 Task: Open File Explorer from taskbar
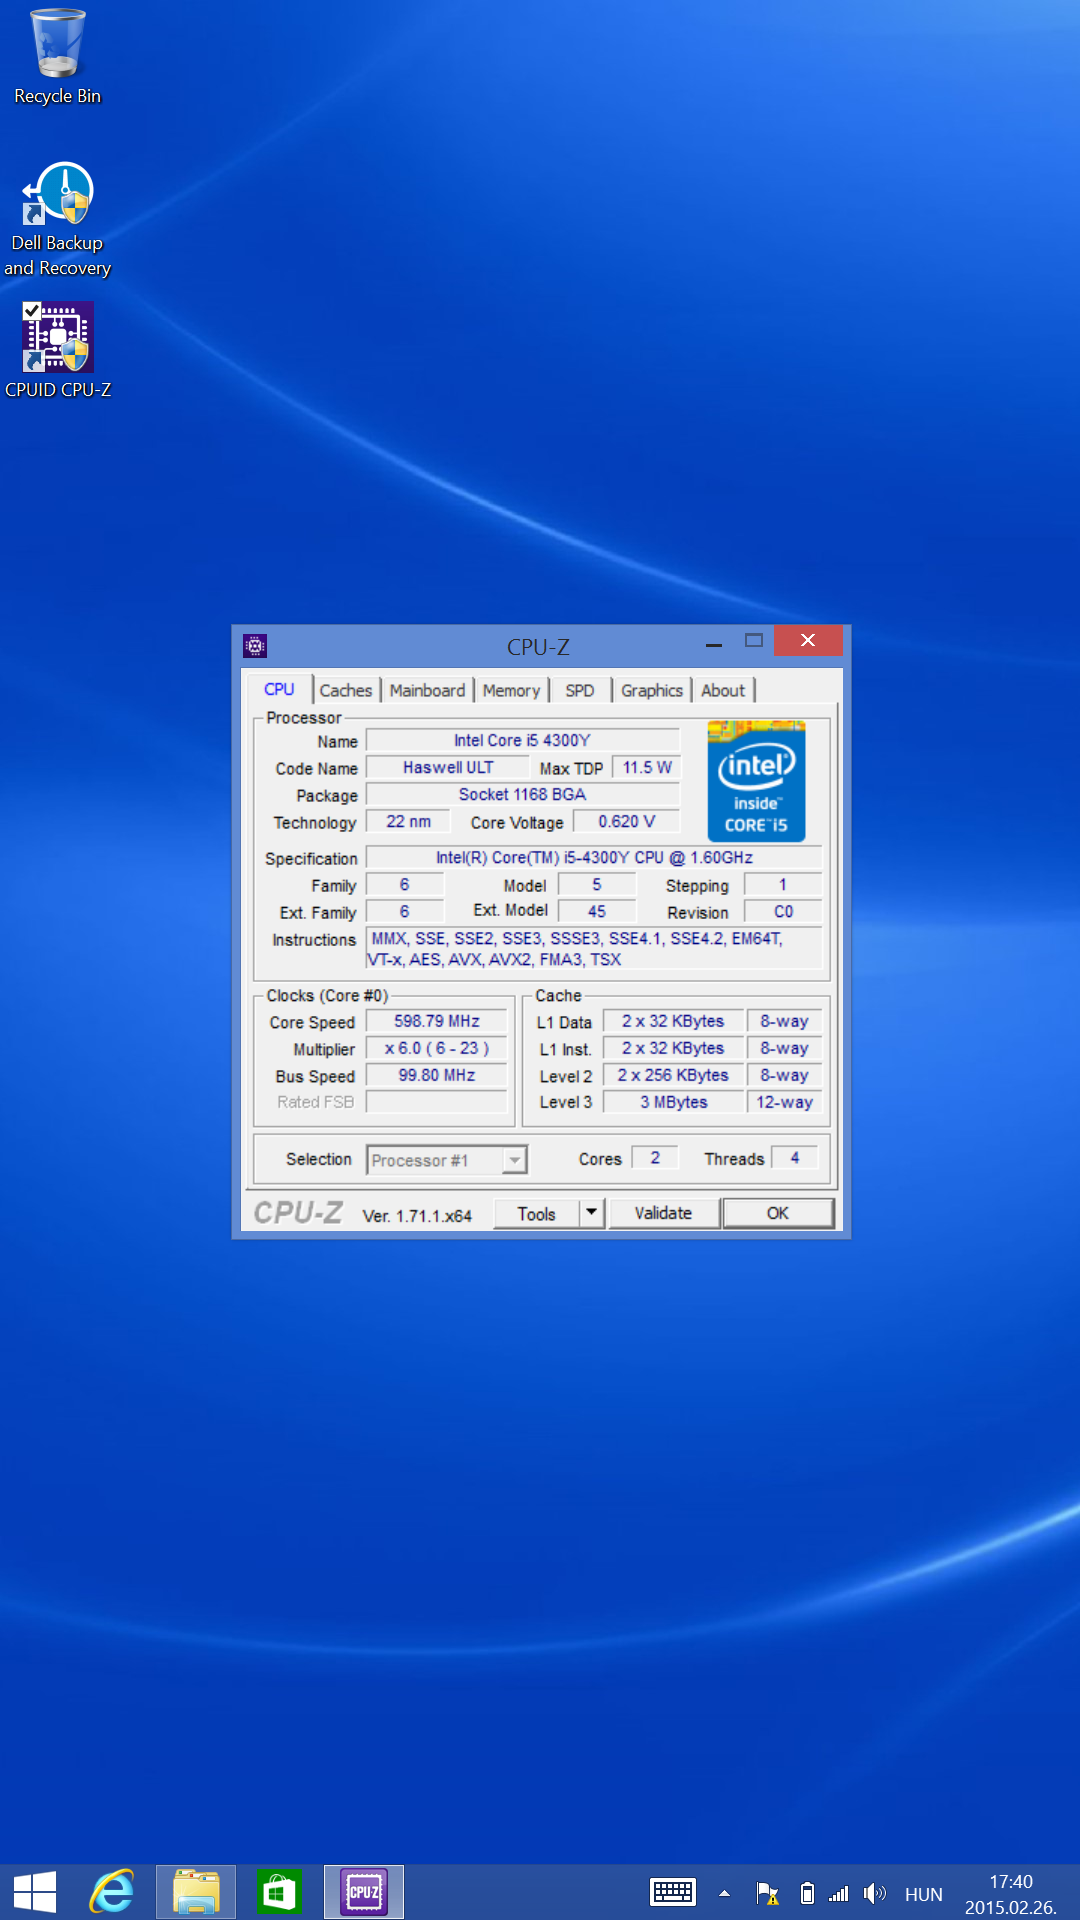[x=196, y=1892]
